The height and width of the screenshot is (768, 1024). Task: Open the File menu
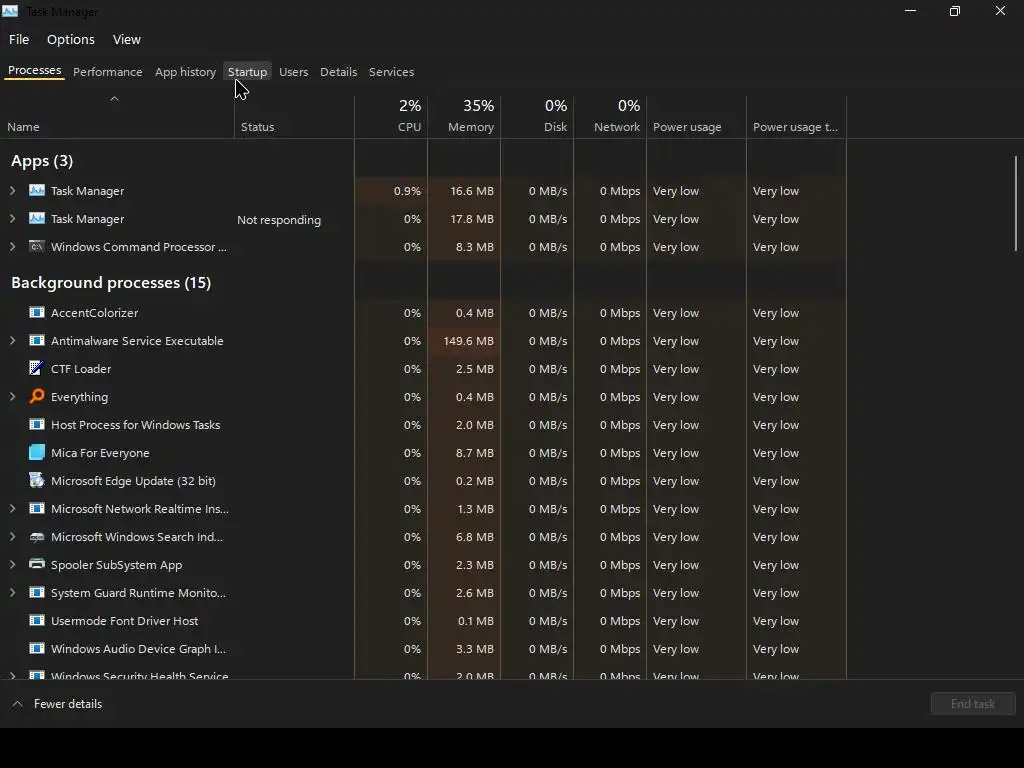click(x=19, y=39)
